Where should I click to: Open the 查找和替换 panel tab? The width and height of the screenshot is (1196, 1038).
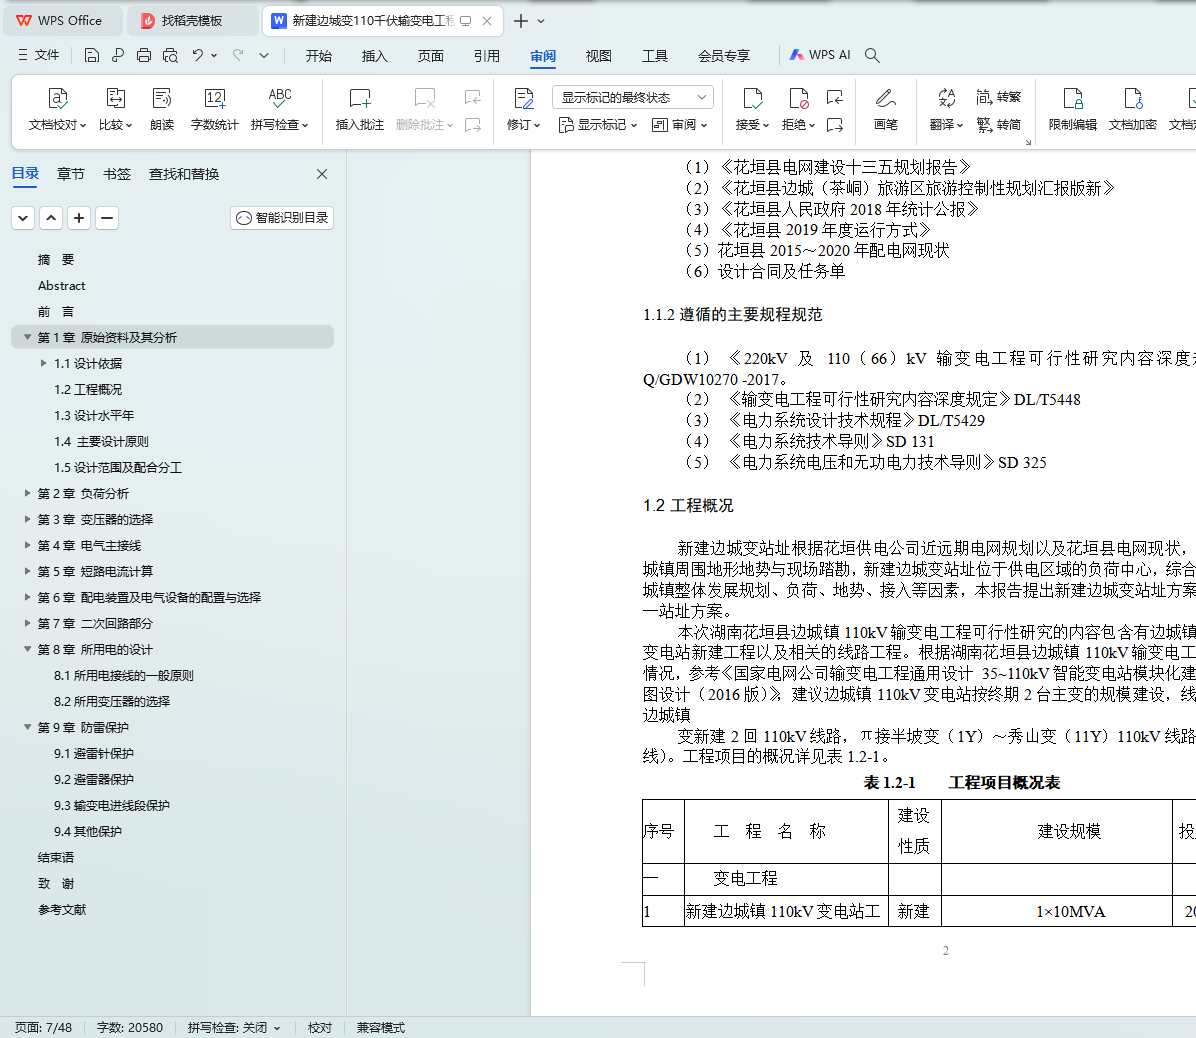[184, 174]
